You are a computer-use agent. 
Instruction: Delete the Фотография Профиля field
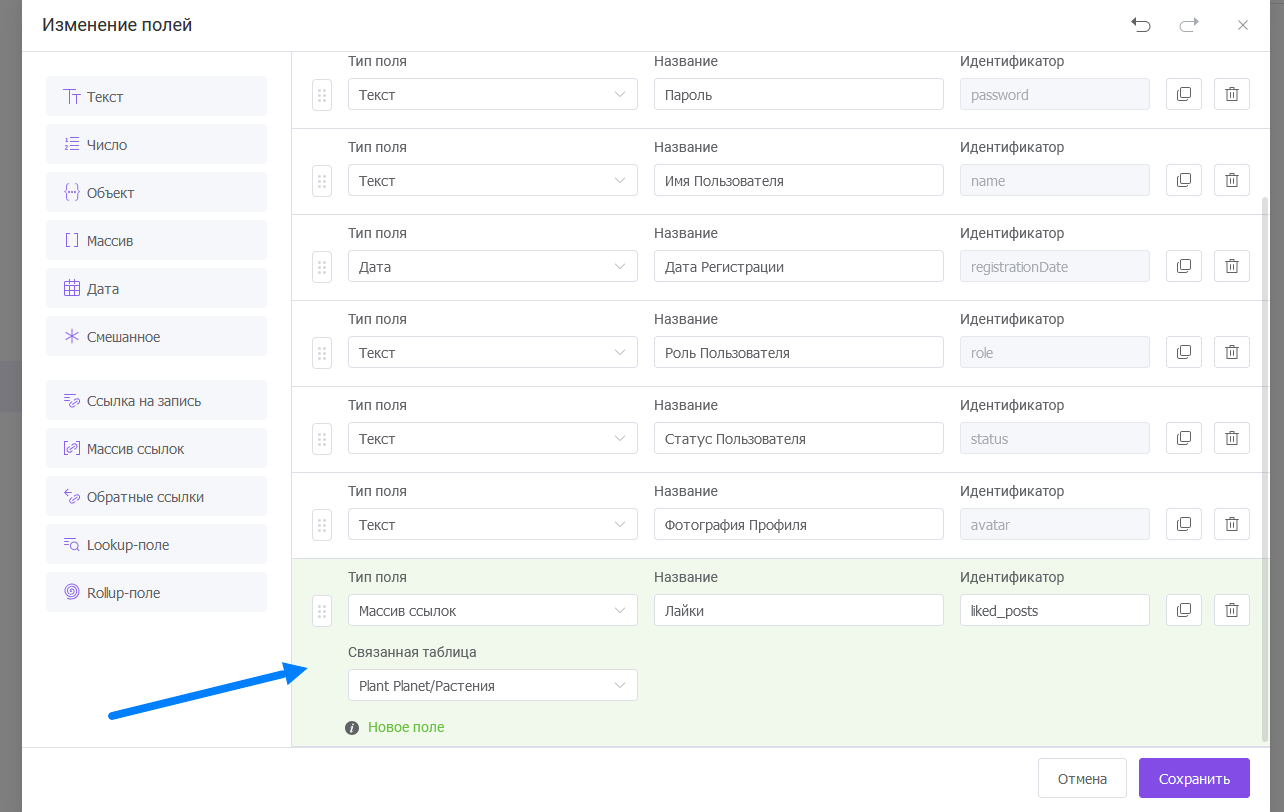tap(1232, 524)
